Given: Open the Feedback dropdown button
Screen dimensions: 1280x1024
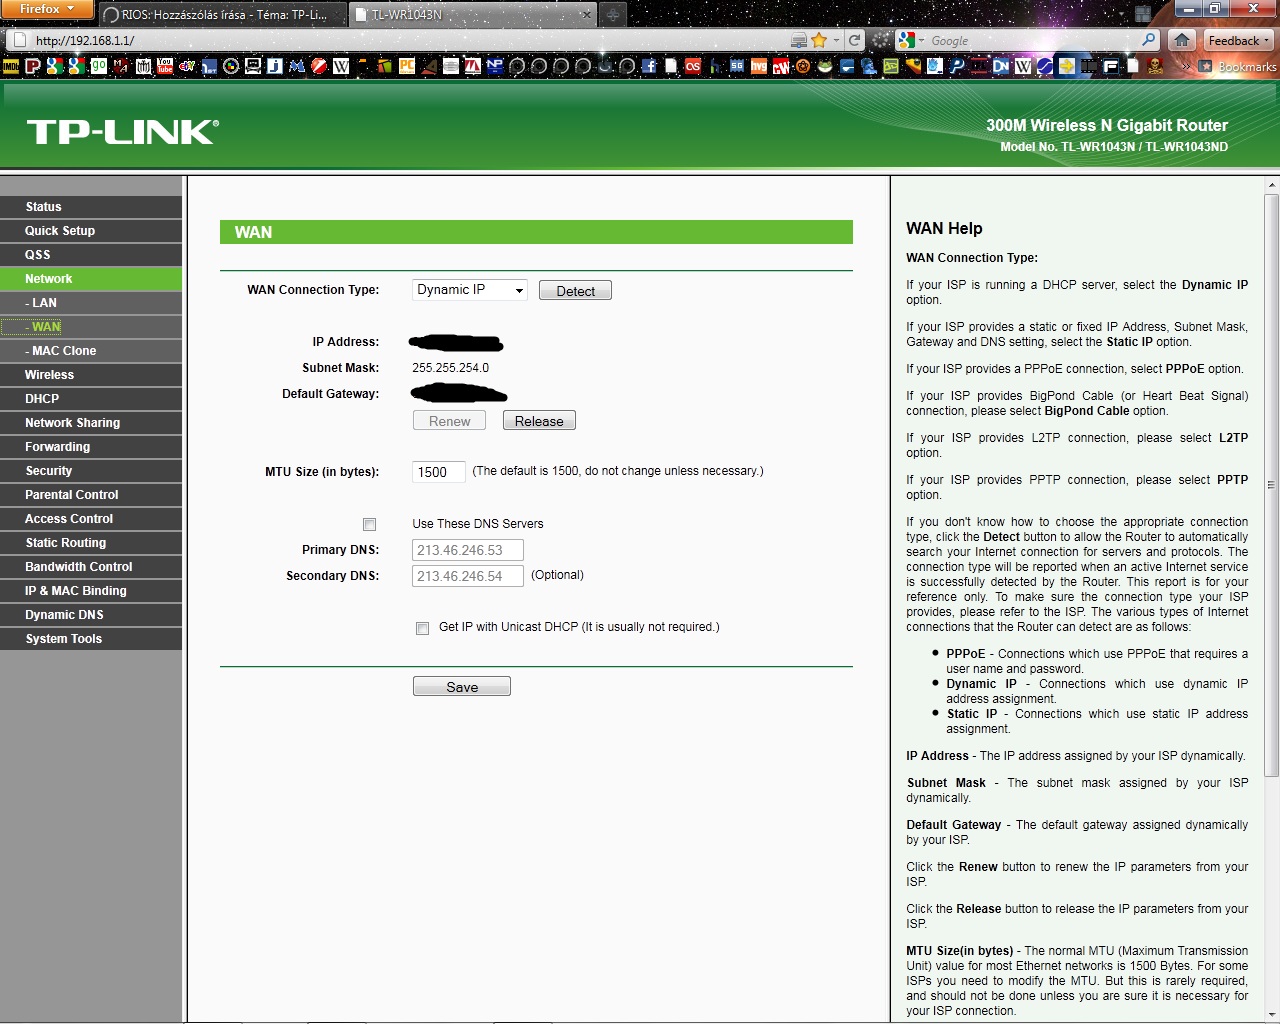Looking at the screenshot, I should coord(1238,40).
